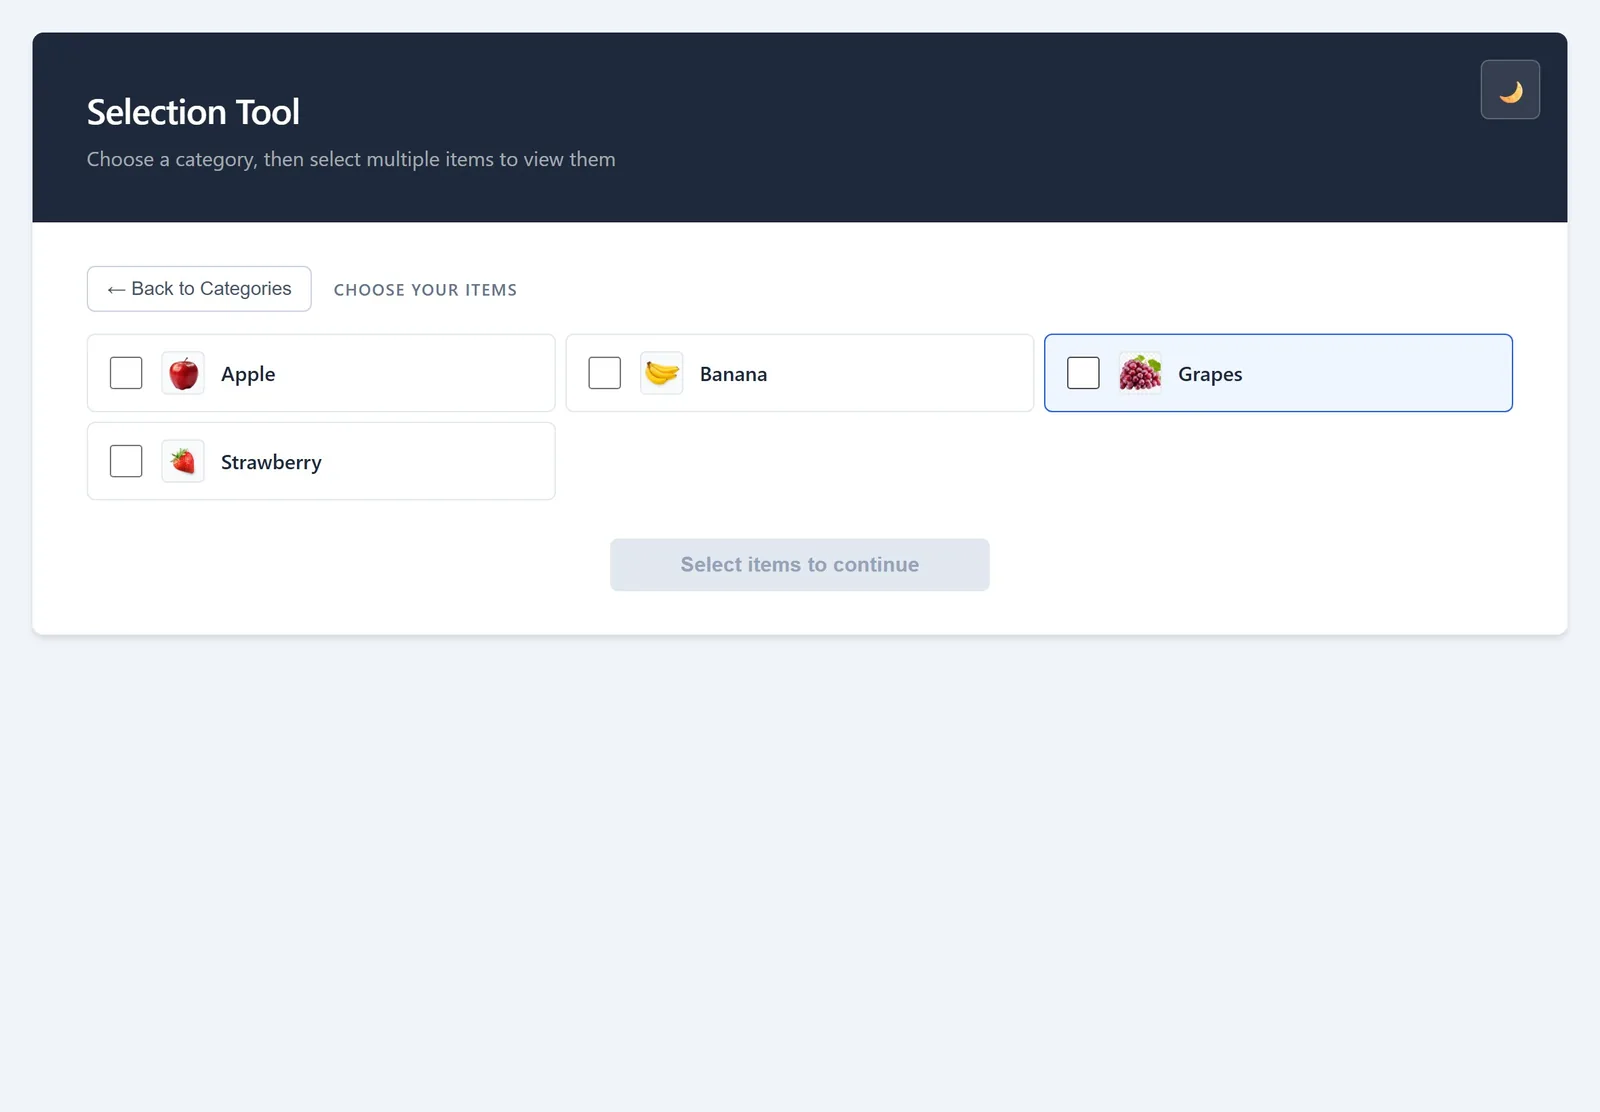The image size is (1600, 1112).
Task: Click the Selection Tool title
Action: coord(193,112)
